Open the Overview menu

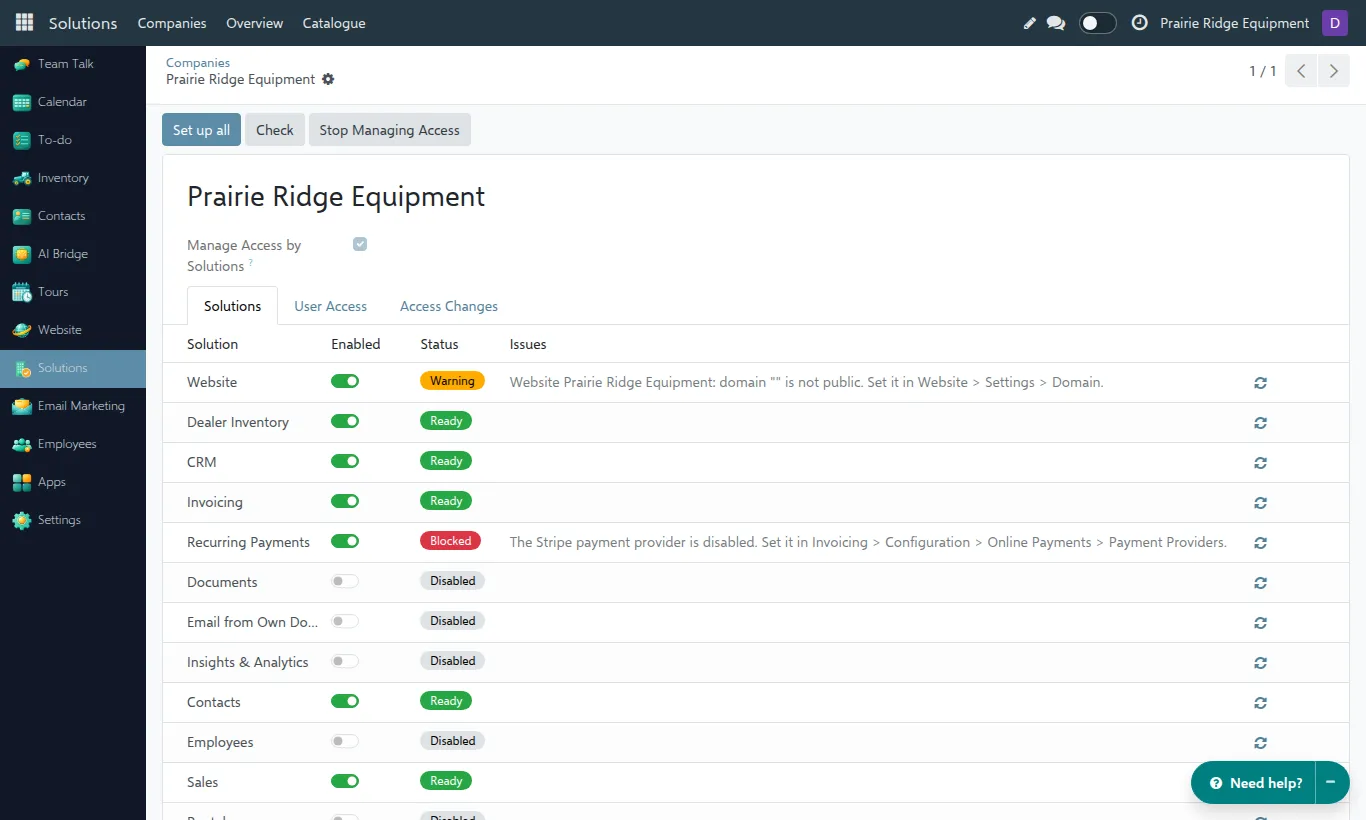pyautogui.click(x=254, y=23)
